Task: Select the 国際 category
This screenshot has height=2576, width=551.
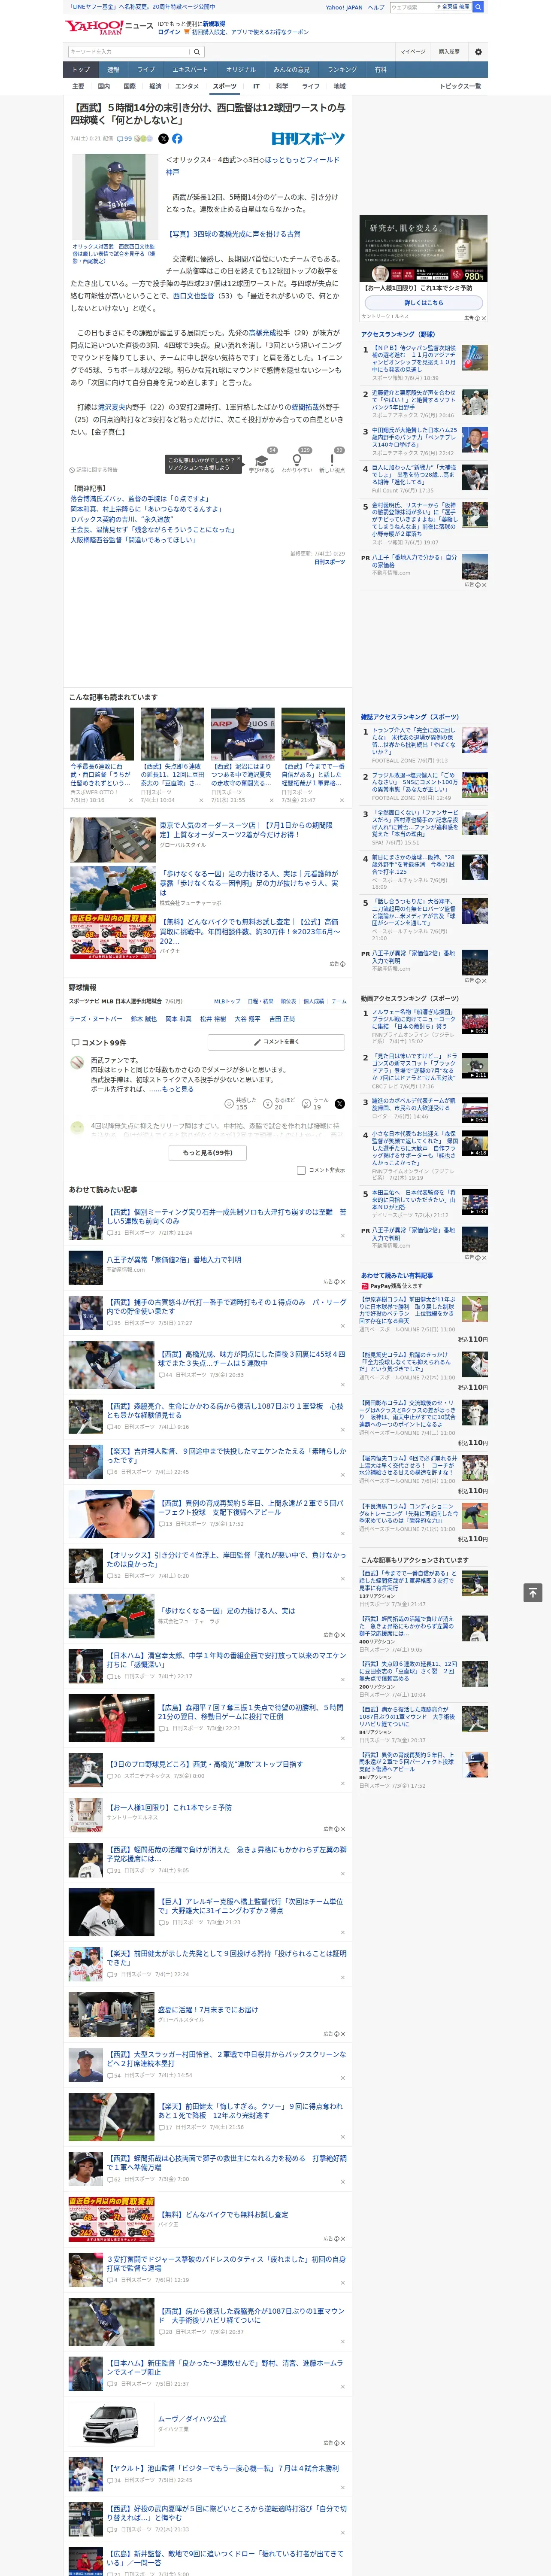Action: click(x=129, y=86)
